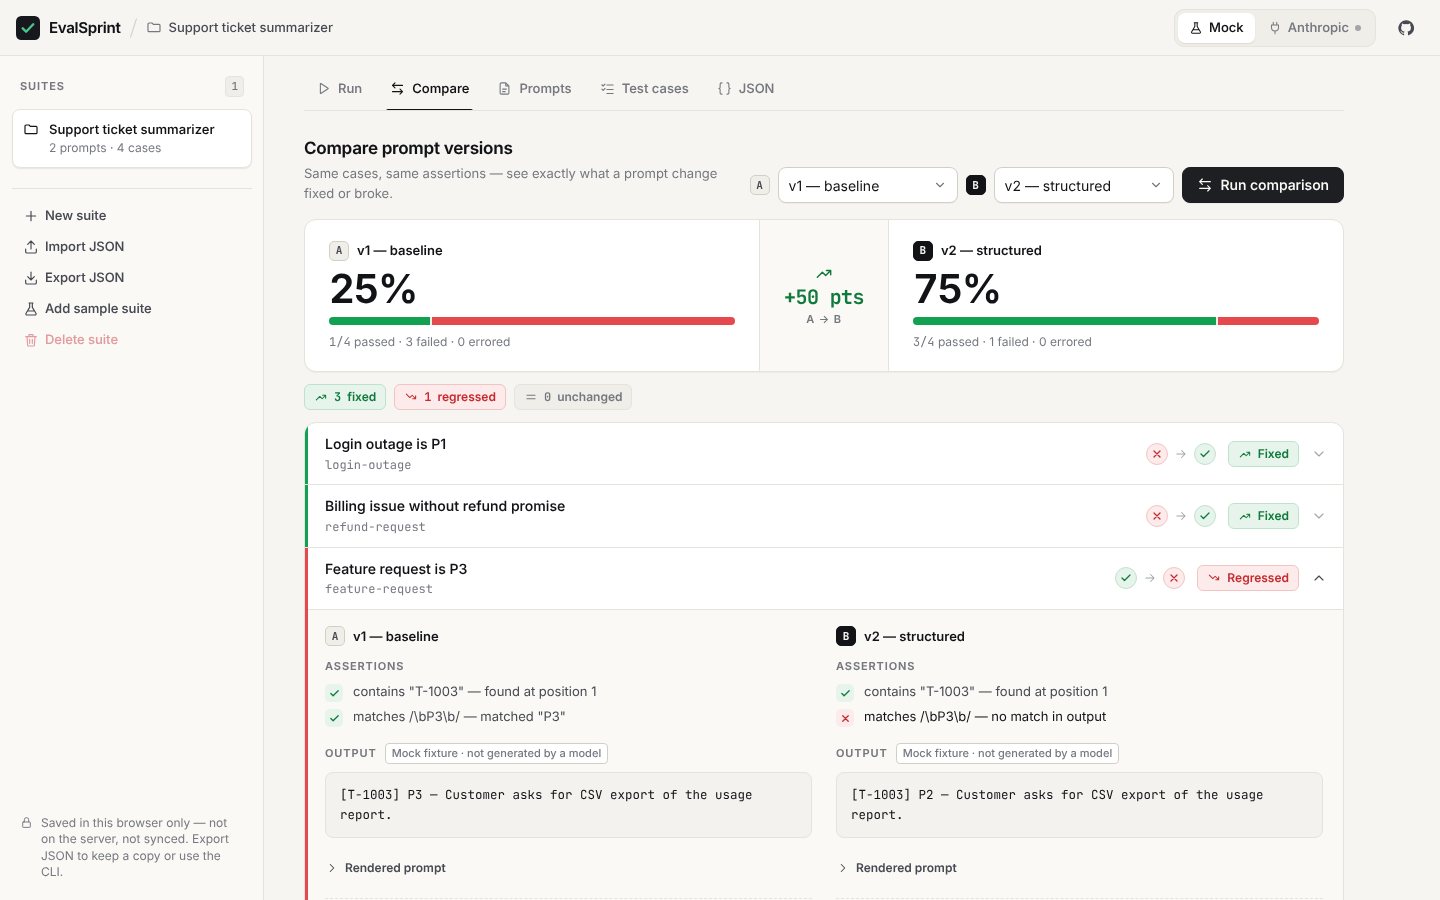Click the green pass icon in Billing issue row

(x=1205, y=516)
